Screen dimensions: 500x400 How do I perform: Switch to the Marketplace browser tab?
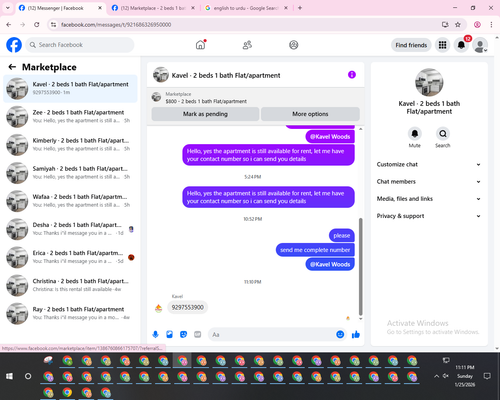pos(153,8)
